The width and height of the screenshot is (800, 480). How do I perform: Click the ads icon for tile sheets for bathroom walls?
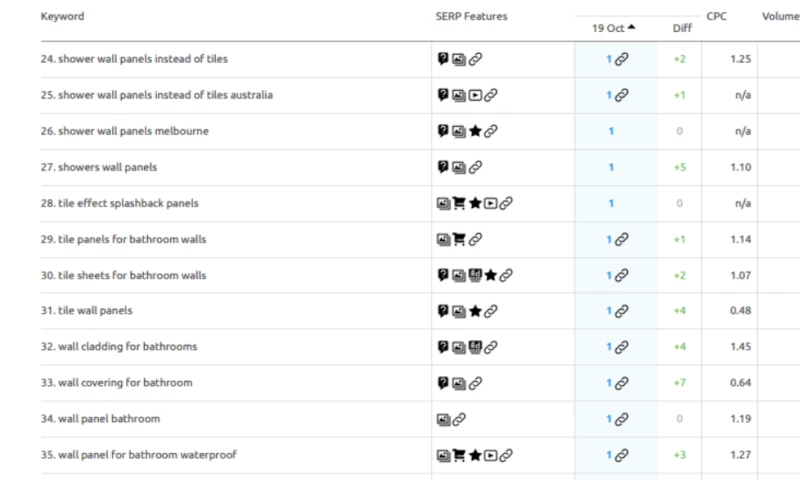[474, 275]
